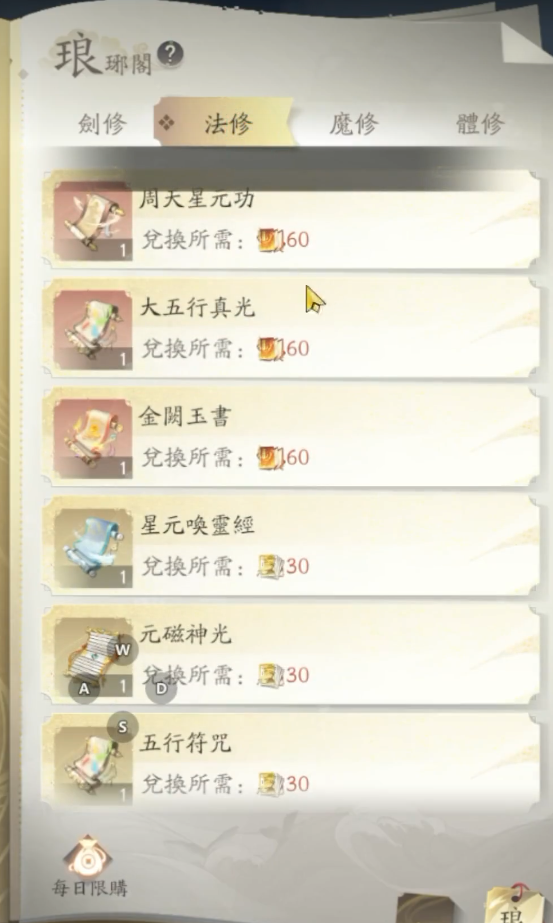
Task: Click the yellow currency icon beside 星元喚靈經 cost
Action: click(270, 567)
